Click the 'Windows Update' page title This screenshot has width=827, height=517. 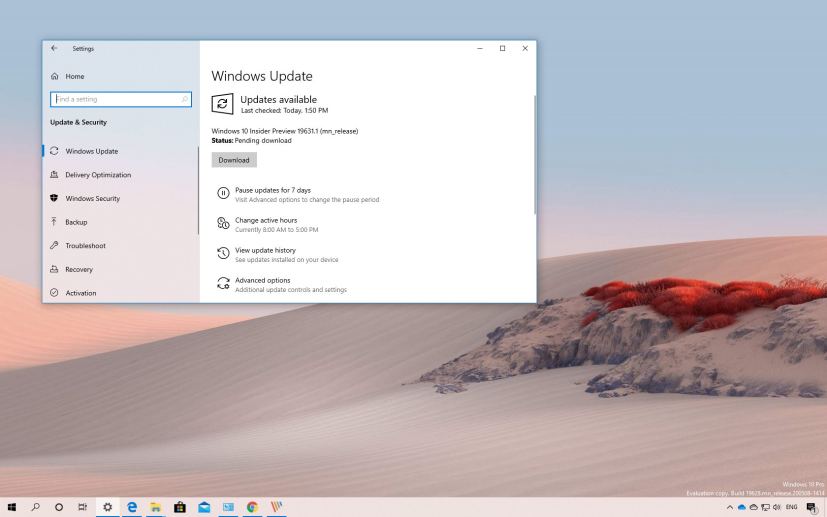coord(262,76)
